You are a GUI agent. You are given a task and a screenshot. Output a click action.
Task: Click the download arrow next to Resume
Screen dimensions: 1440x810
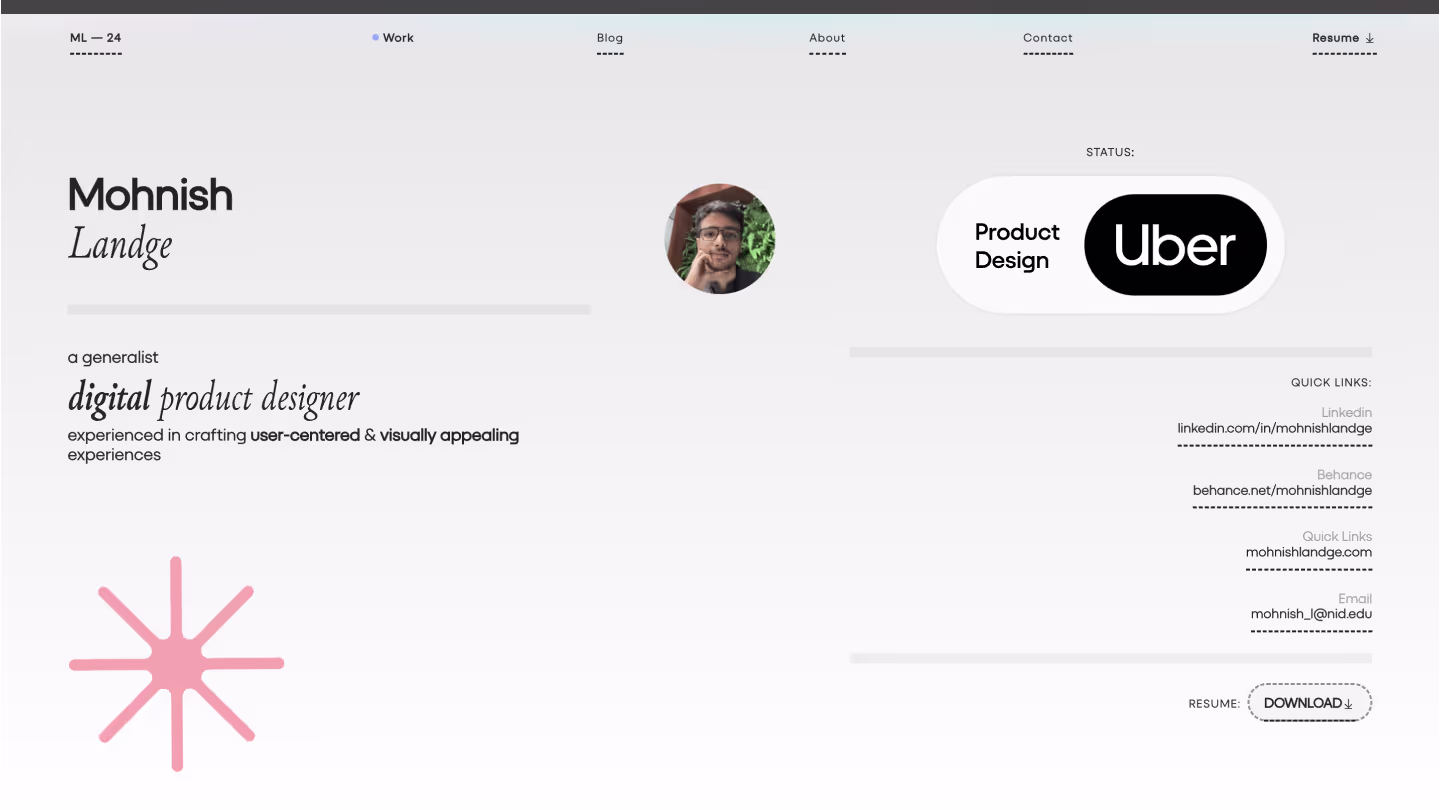click(x=1370, y=39)
